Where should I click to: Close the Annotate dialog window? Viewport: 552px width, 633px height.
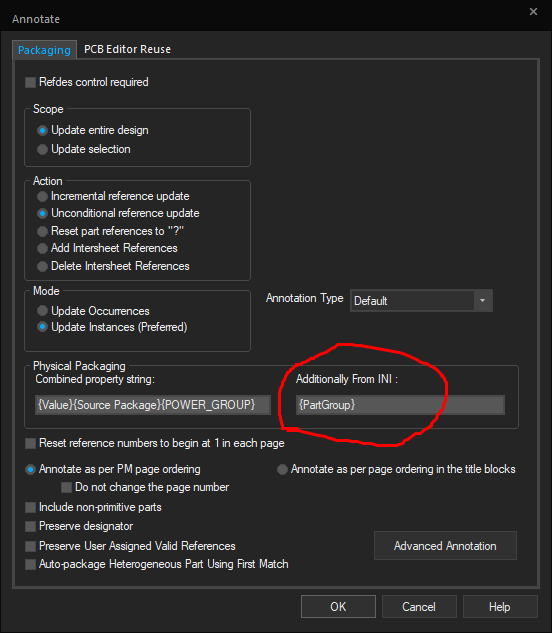click(x=533, y=12)
